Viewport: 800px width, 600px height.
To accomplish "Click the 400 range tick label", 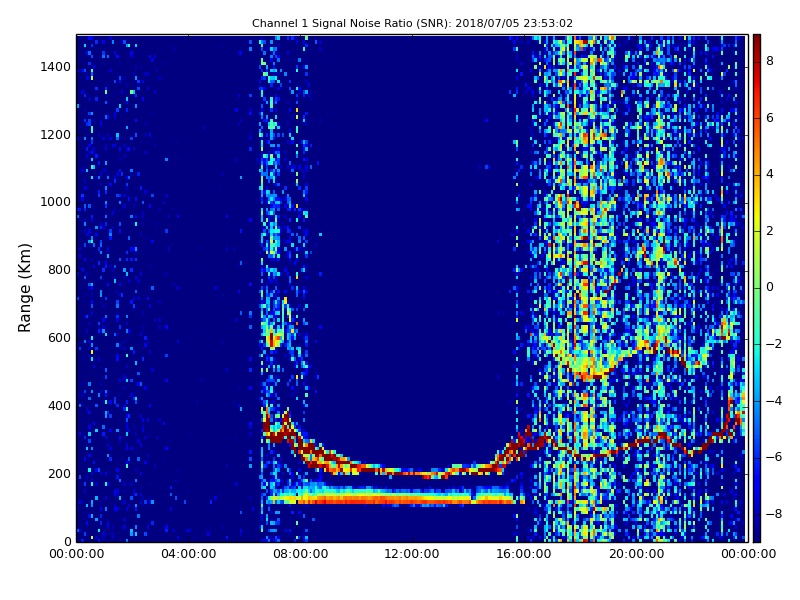I will [59, 406].
